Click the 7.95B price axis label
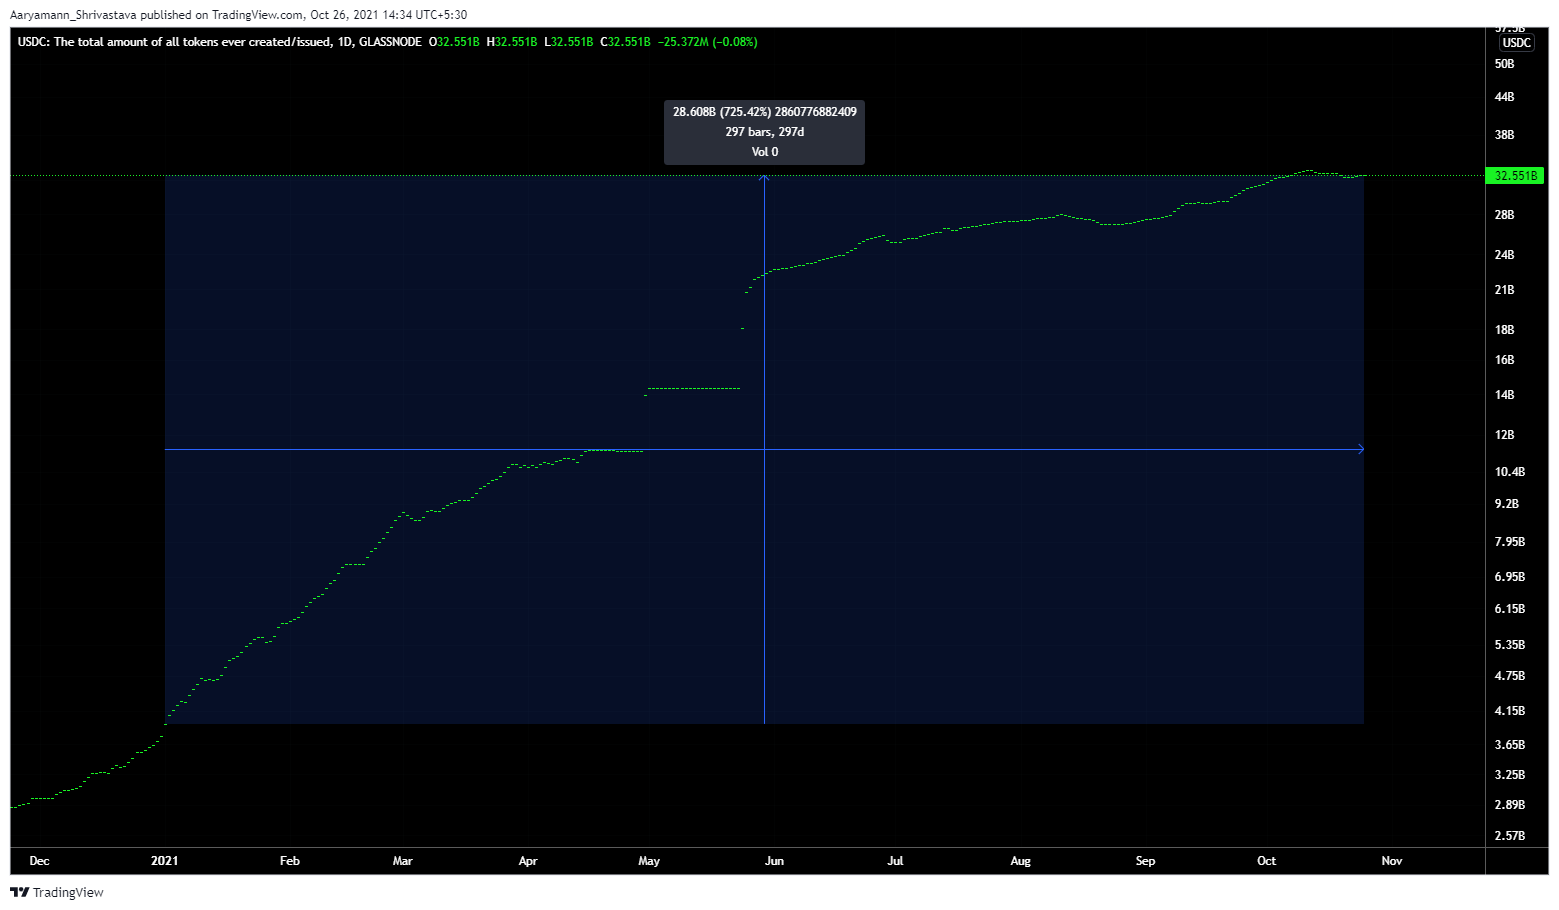The width and height of the screenshot is (1559, 910). [x=1510, y=542]
